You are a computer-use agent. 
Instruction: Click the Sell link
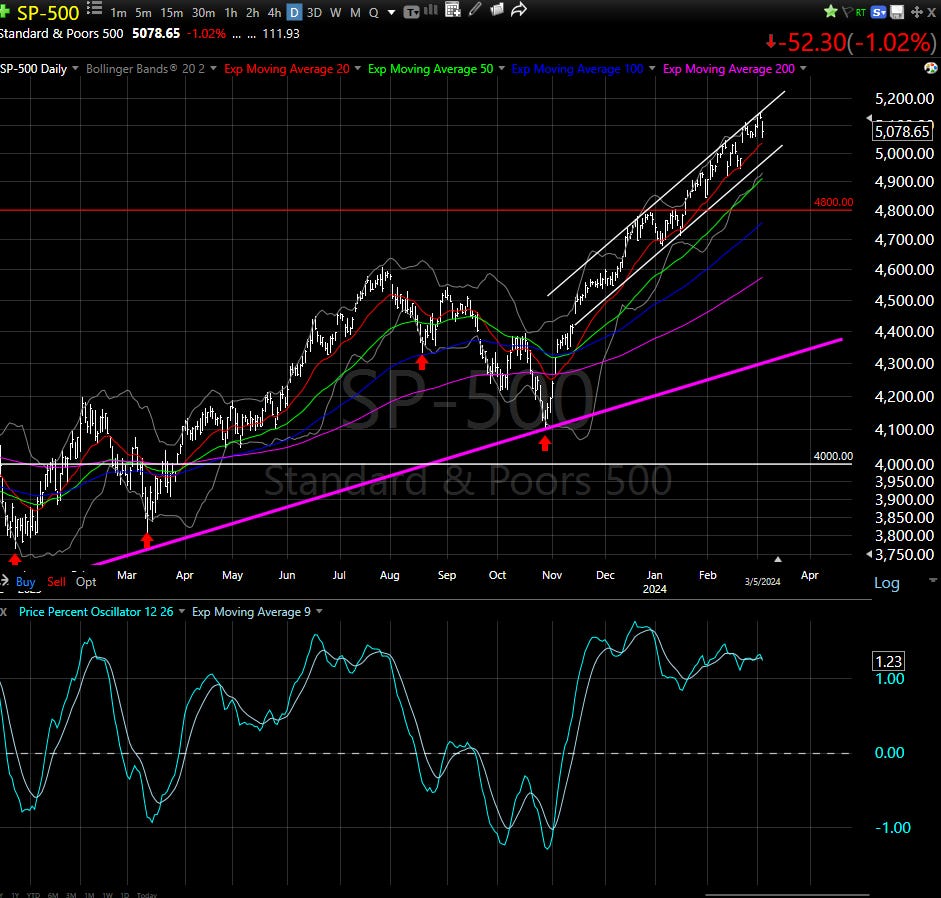coord(56,581)
